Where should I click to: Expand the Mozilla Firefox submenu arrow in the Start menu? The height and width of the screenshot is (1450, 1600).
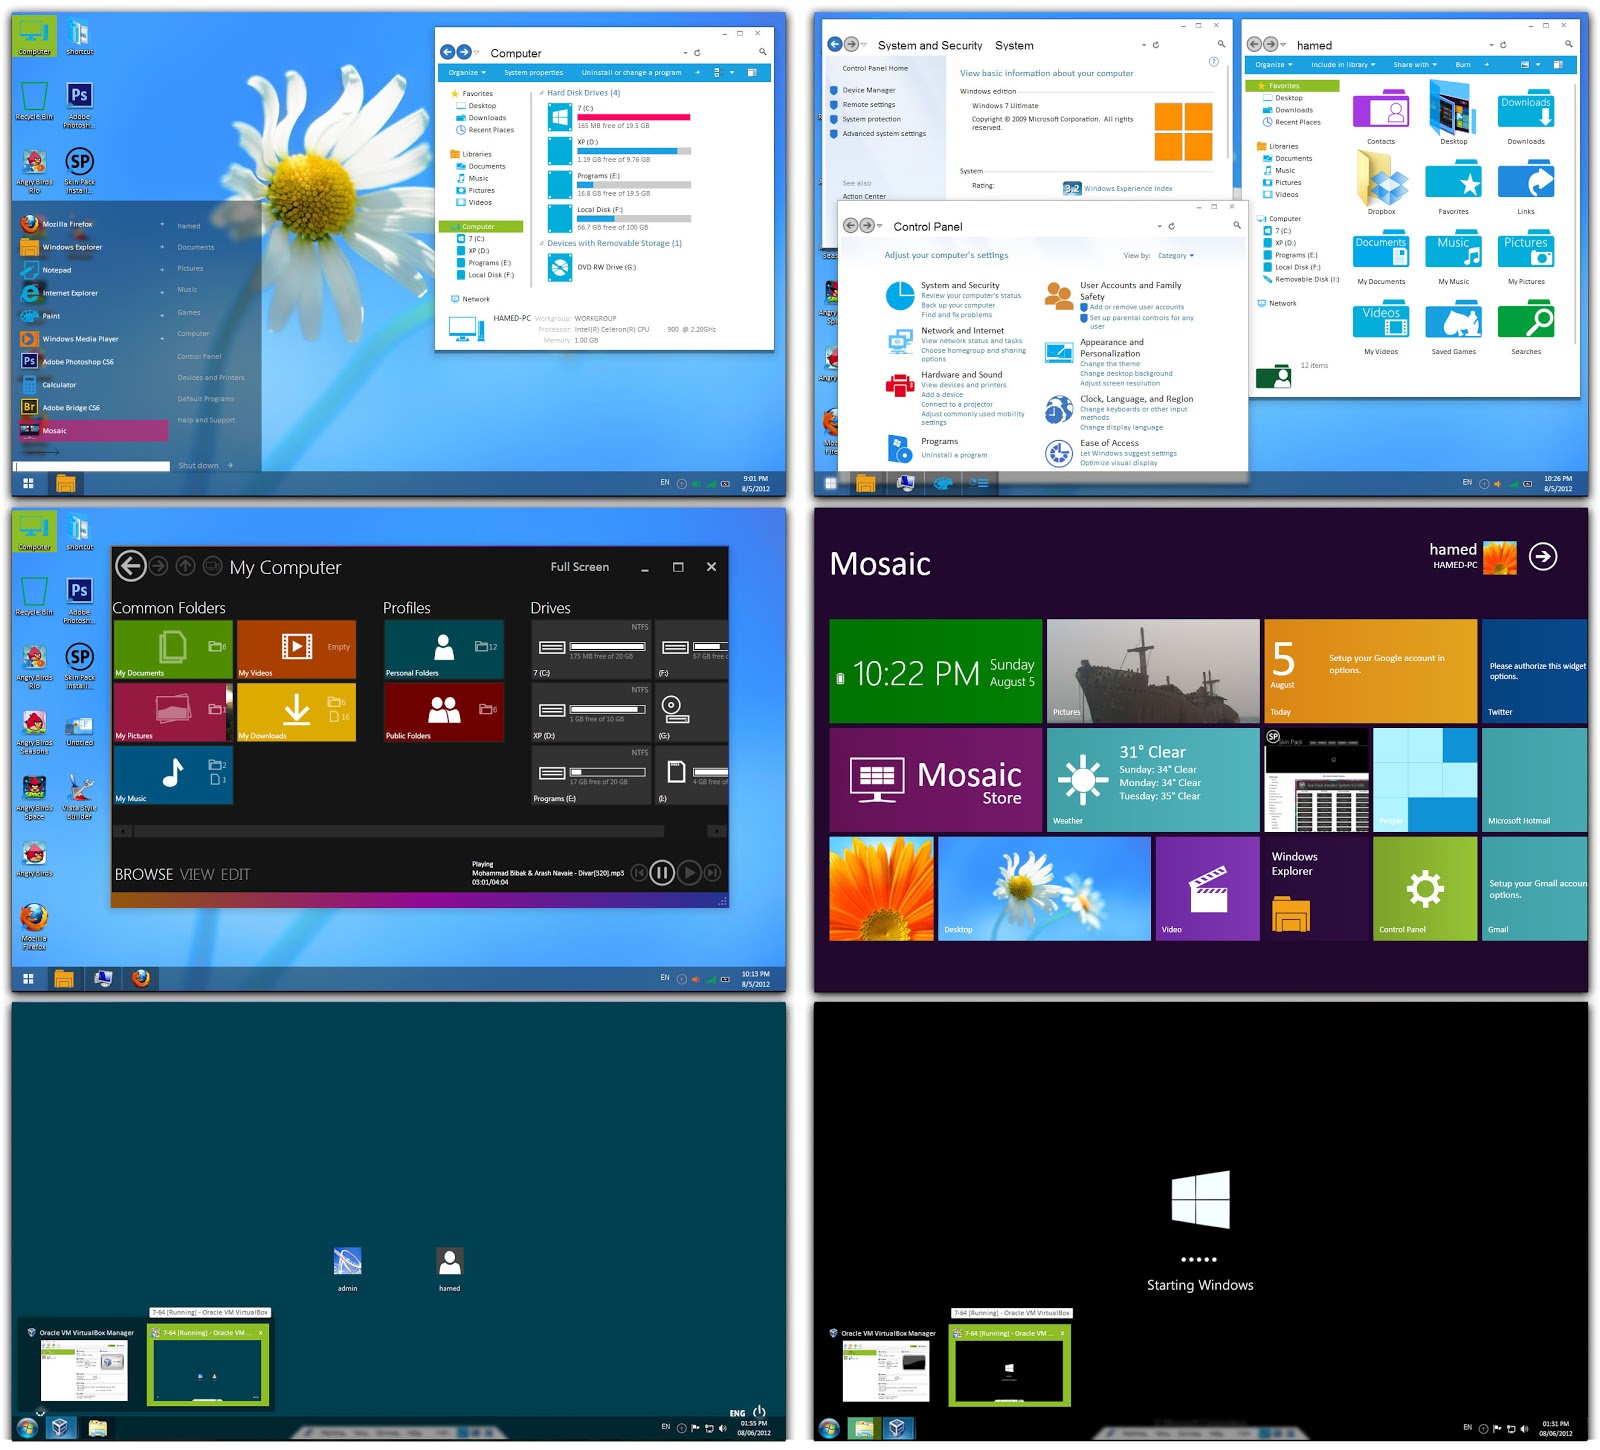click(162, 224)
